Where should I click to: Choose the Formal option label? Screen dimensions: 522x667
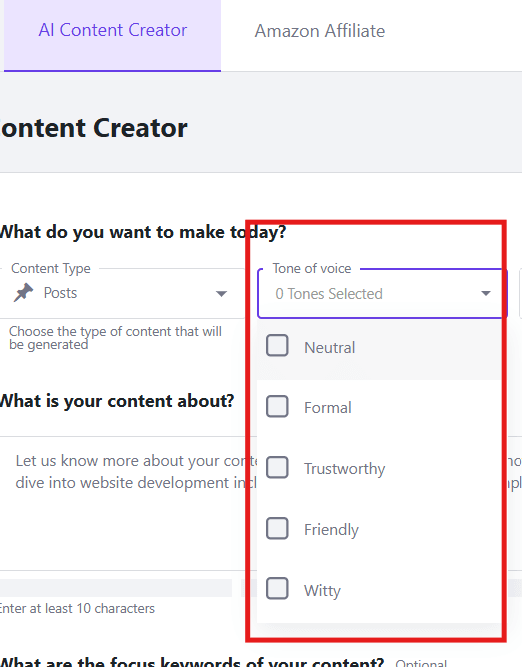pyautogui.click(x=328, y=408)
